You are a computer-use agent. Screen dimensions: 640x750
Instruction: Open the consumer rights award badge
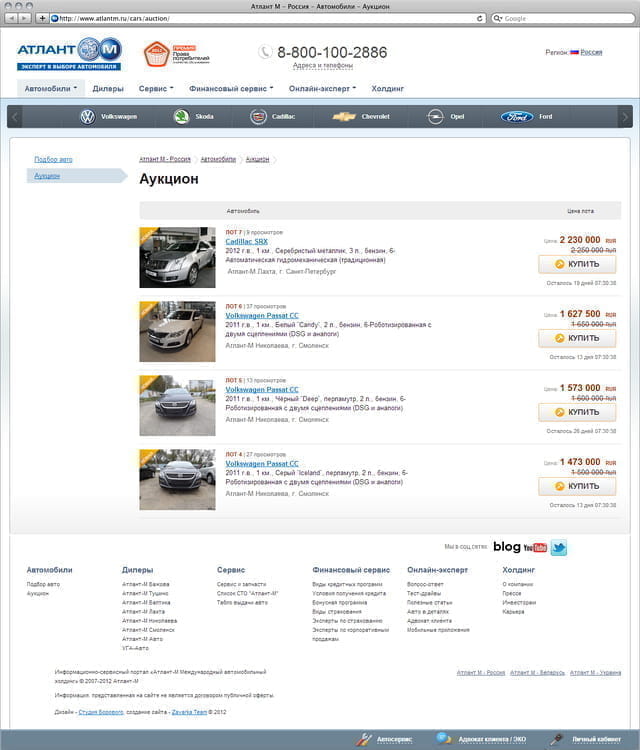click(x=177, y=54)
